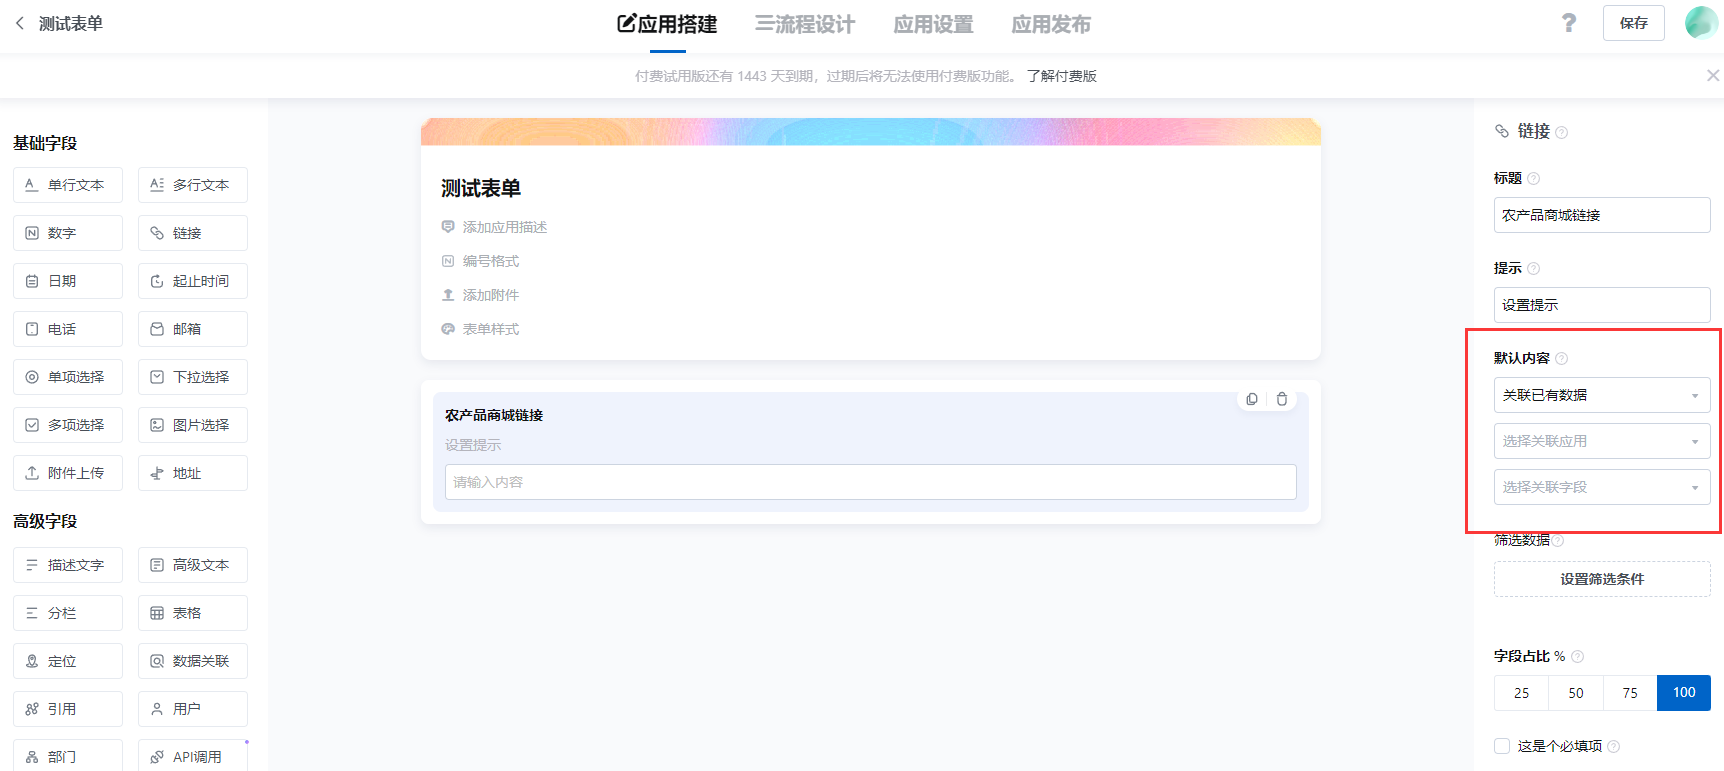Add a 数字 field
The image size is (1724, 771).
point(68,233)
